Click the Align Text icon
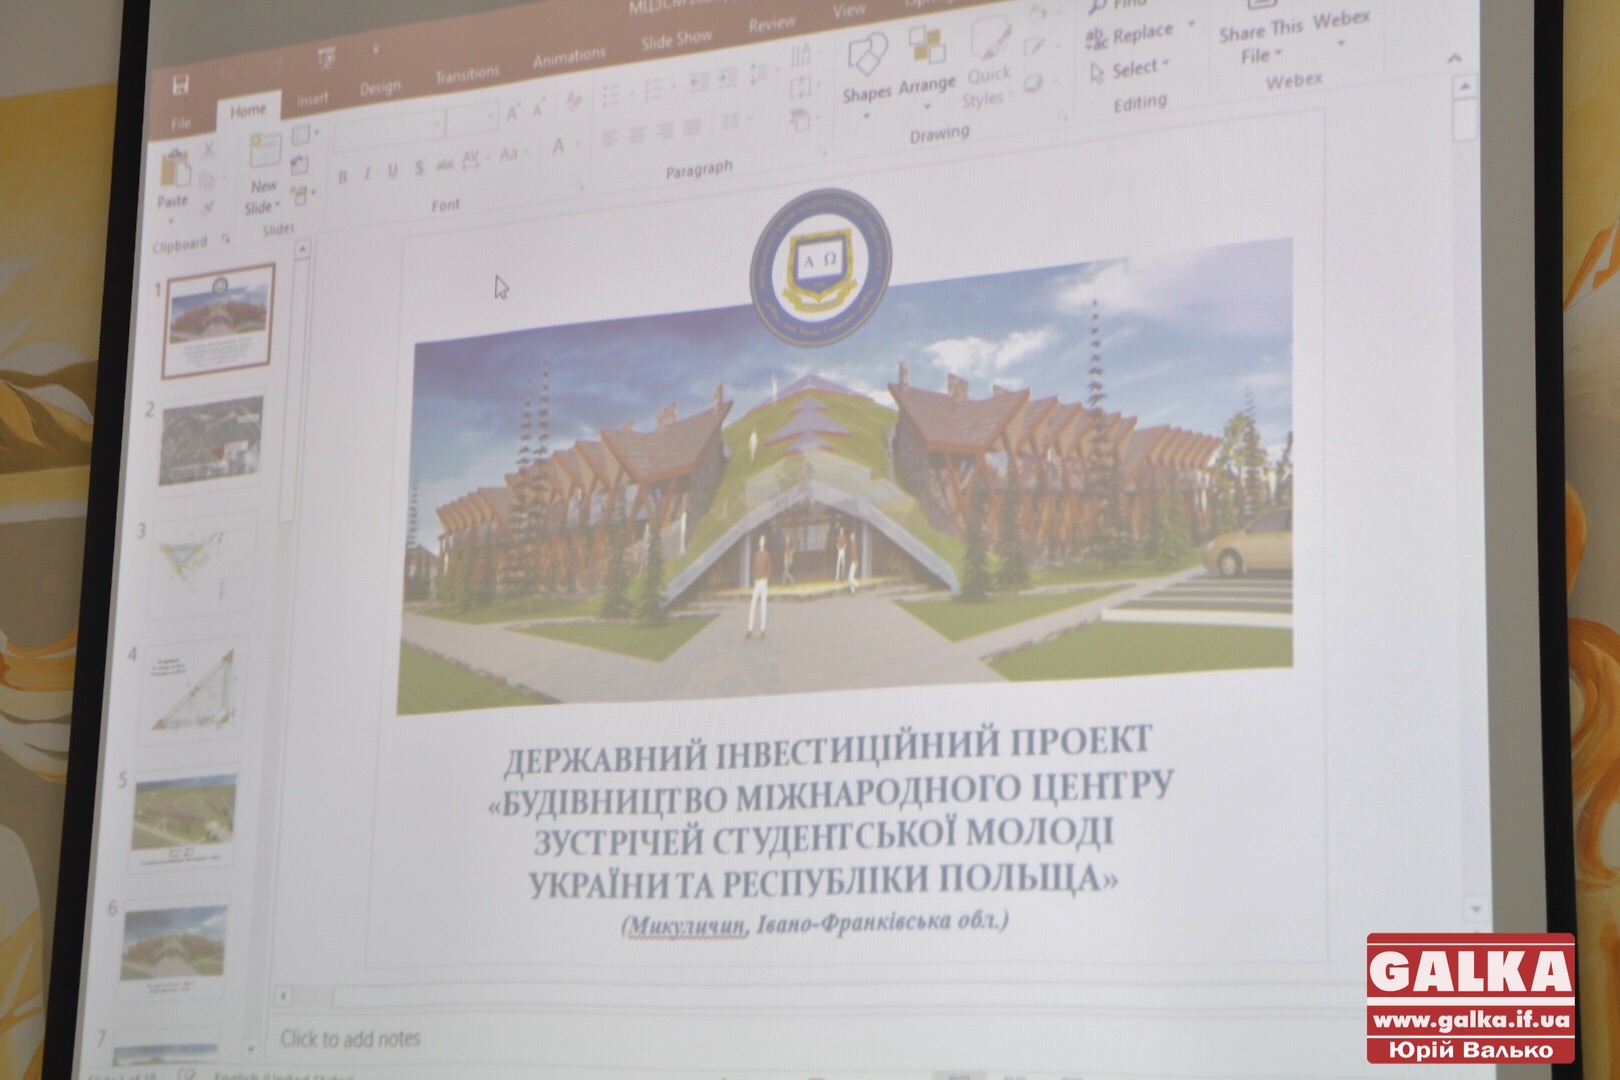The image size is (1620, 1080). tap(801, 88)
